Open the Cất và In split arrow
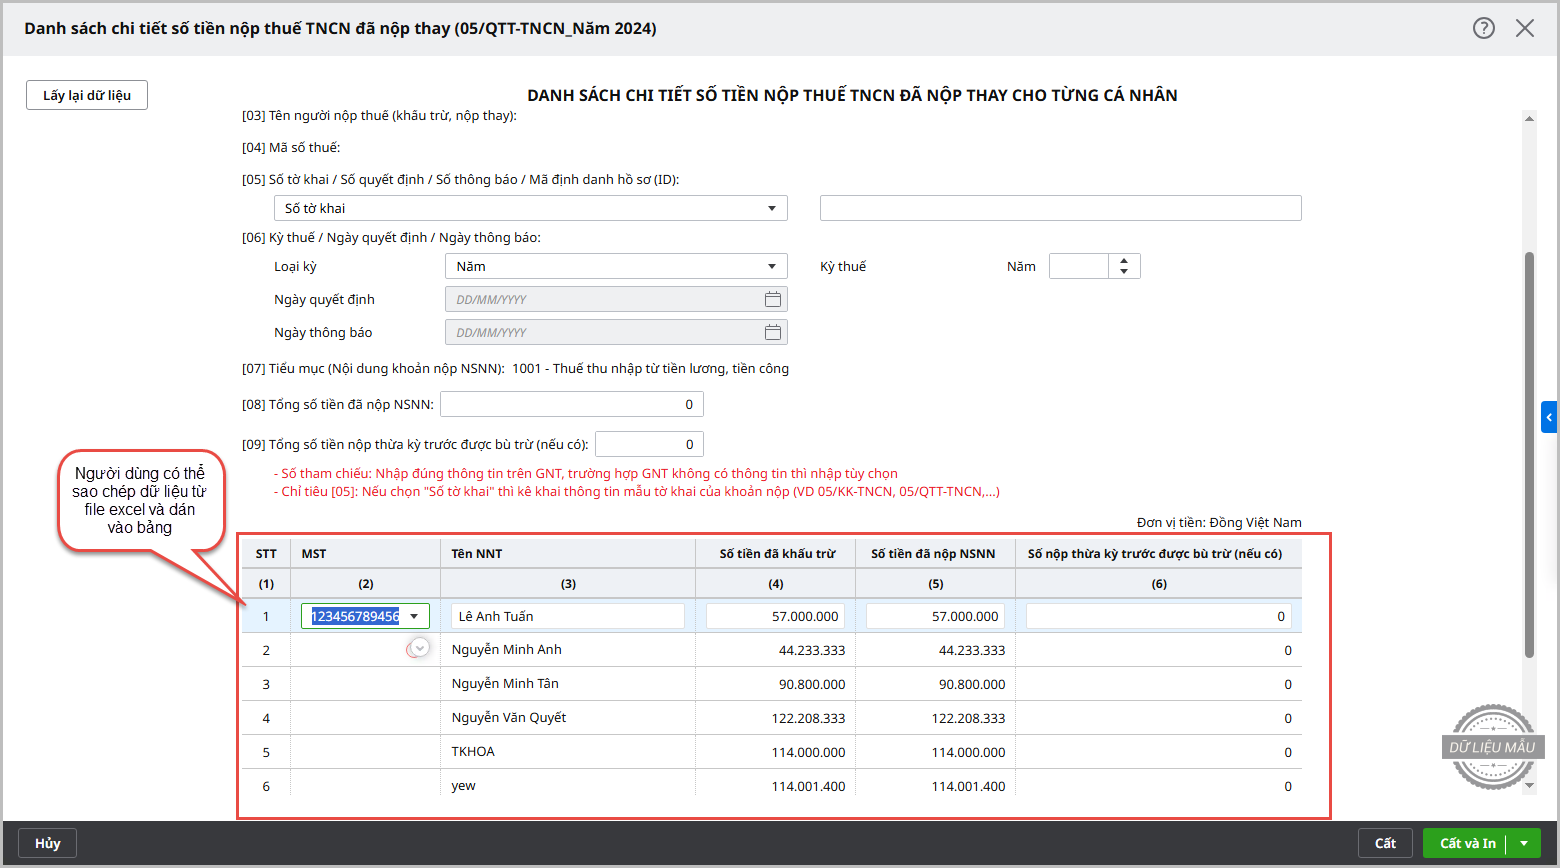This screenshot has height=868, width=1560. 1524,843
